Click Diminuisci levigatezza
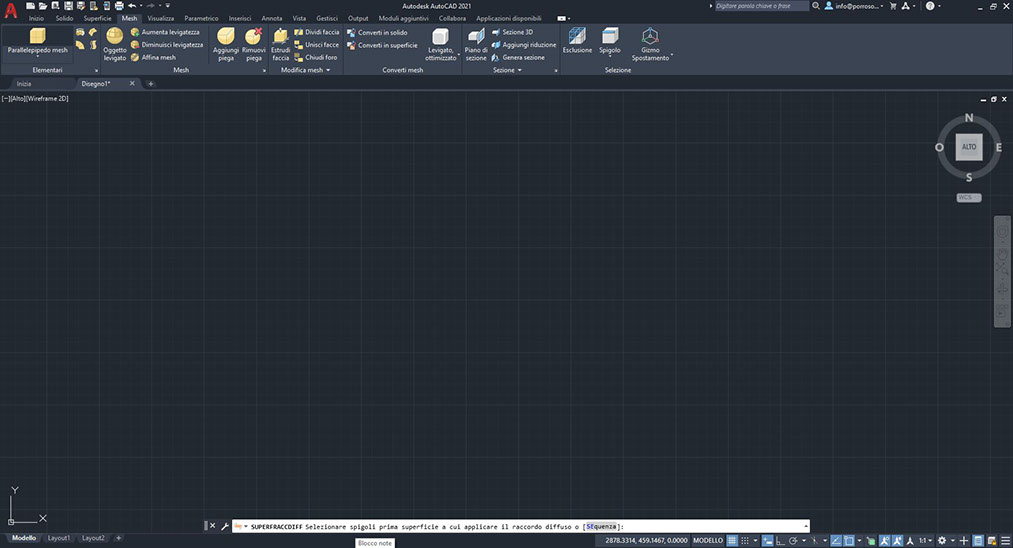 [167, 45]
